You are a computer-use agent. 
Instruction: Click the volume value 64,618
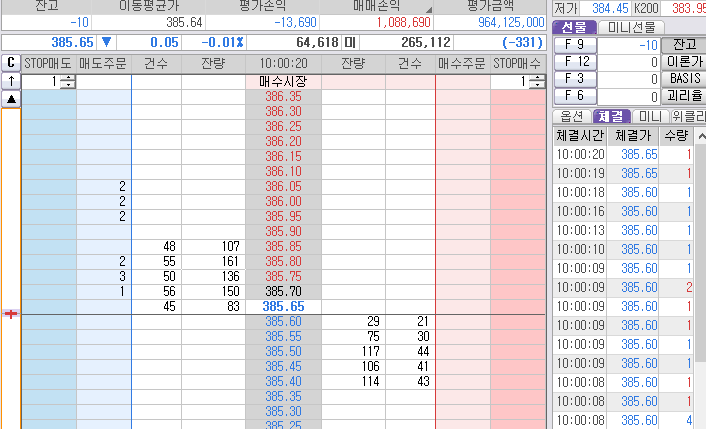point(317,42)
